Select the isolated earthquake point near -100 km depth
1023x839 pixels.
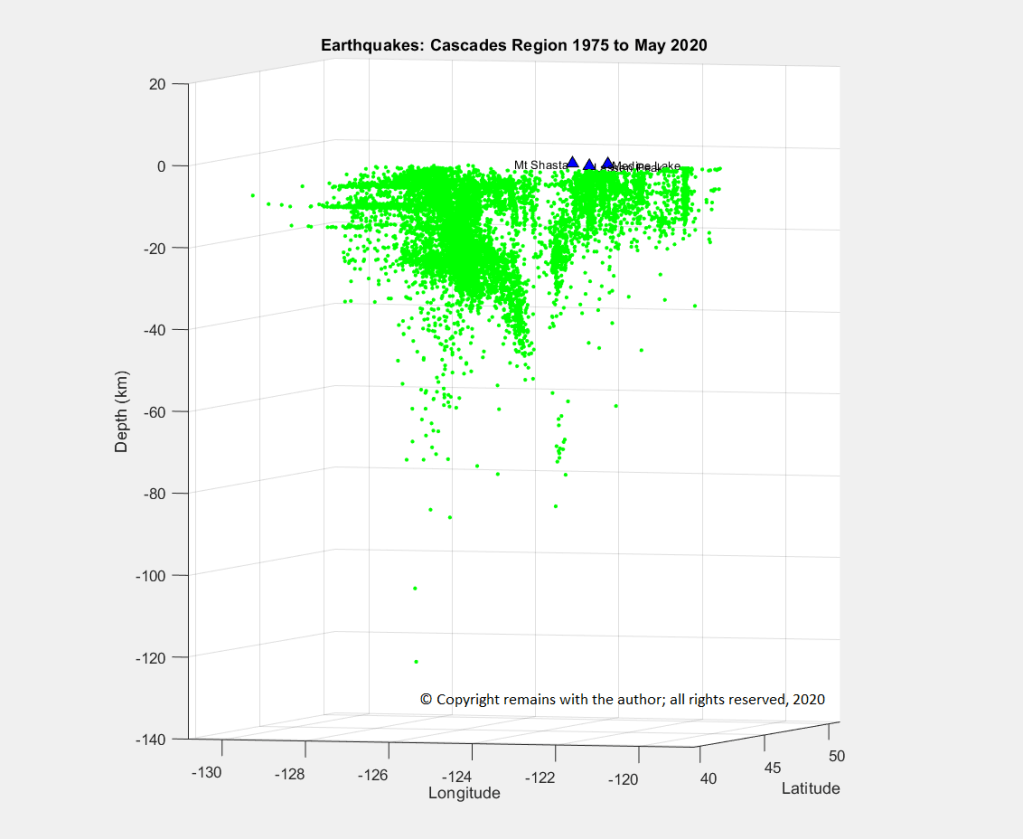[414, 588]
